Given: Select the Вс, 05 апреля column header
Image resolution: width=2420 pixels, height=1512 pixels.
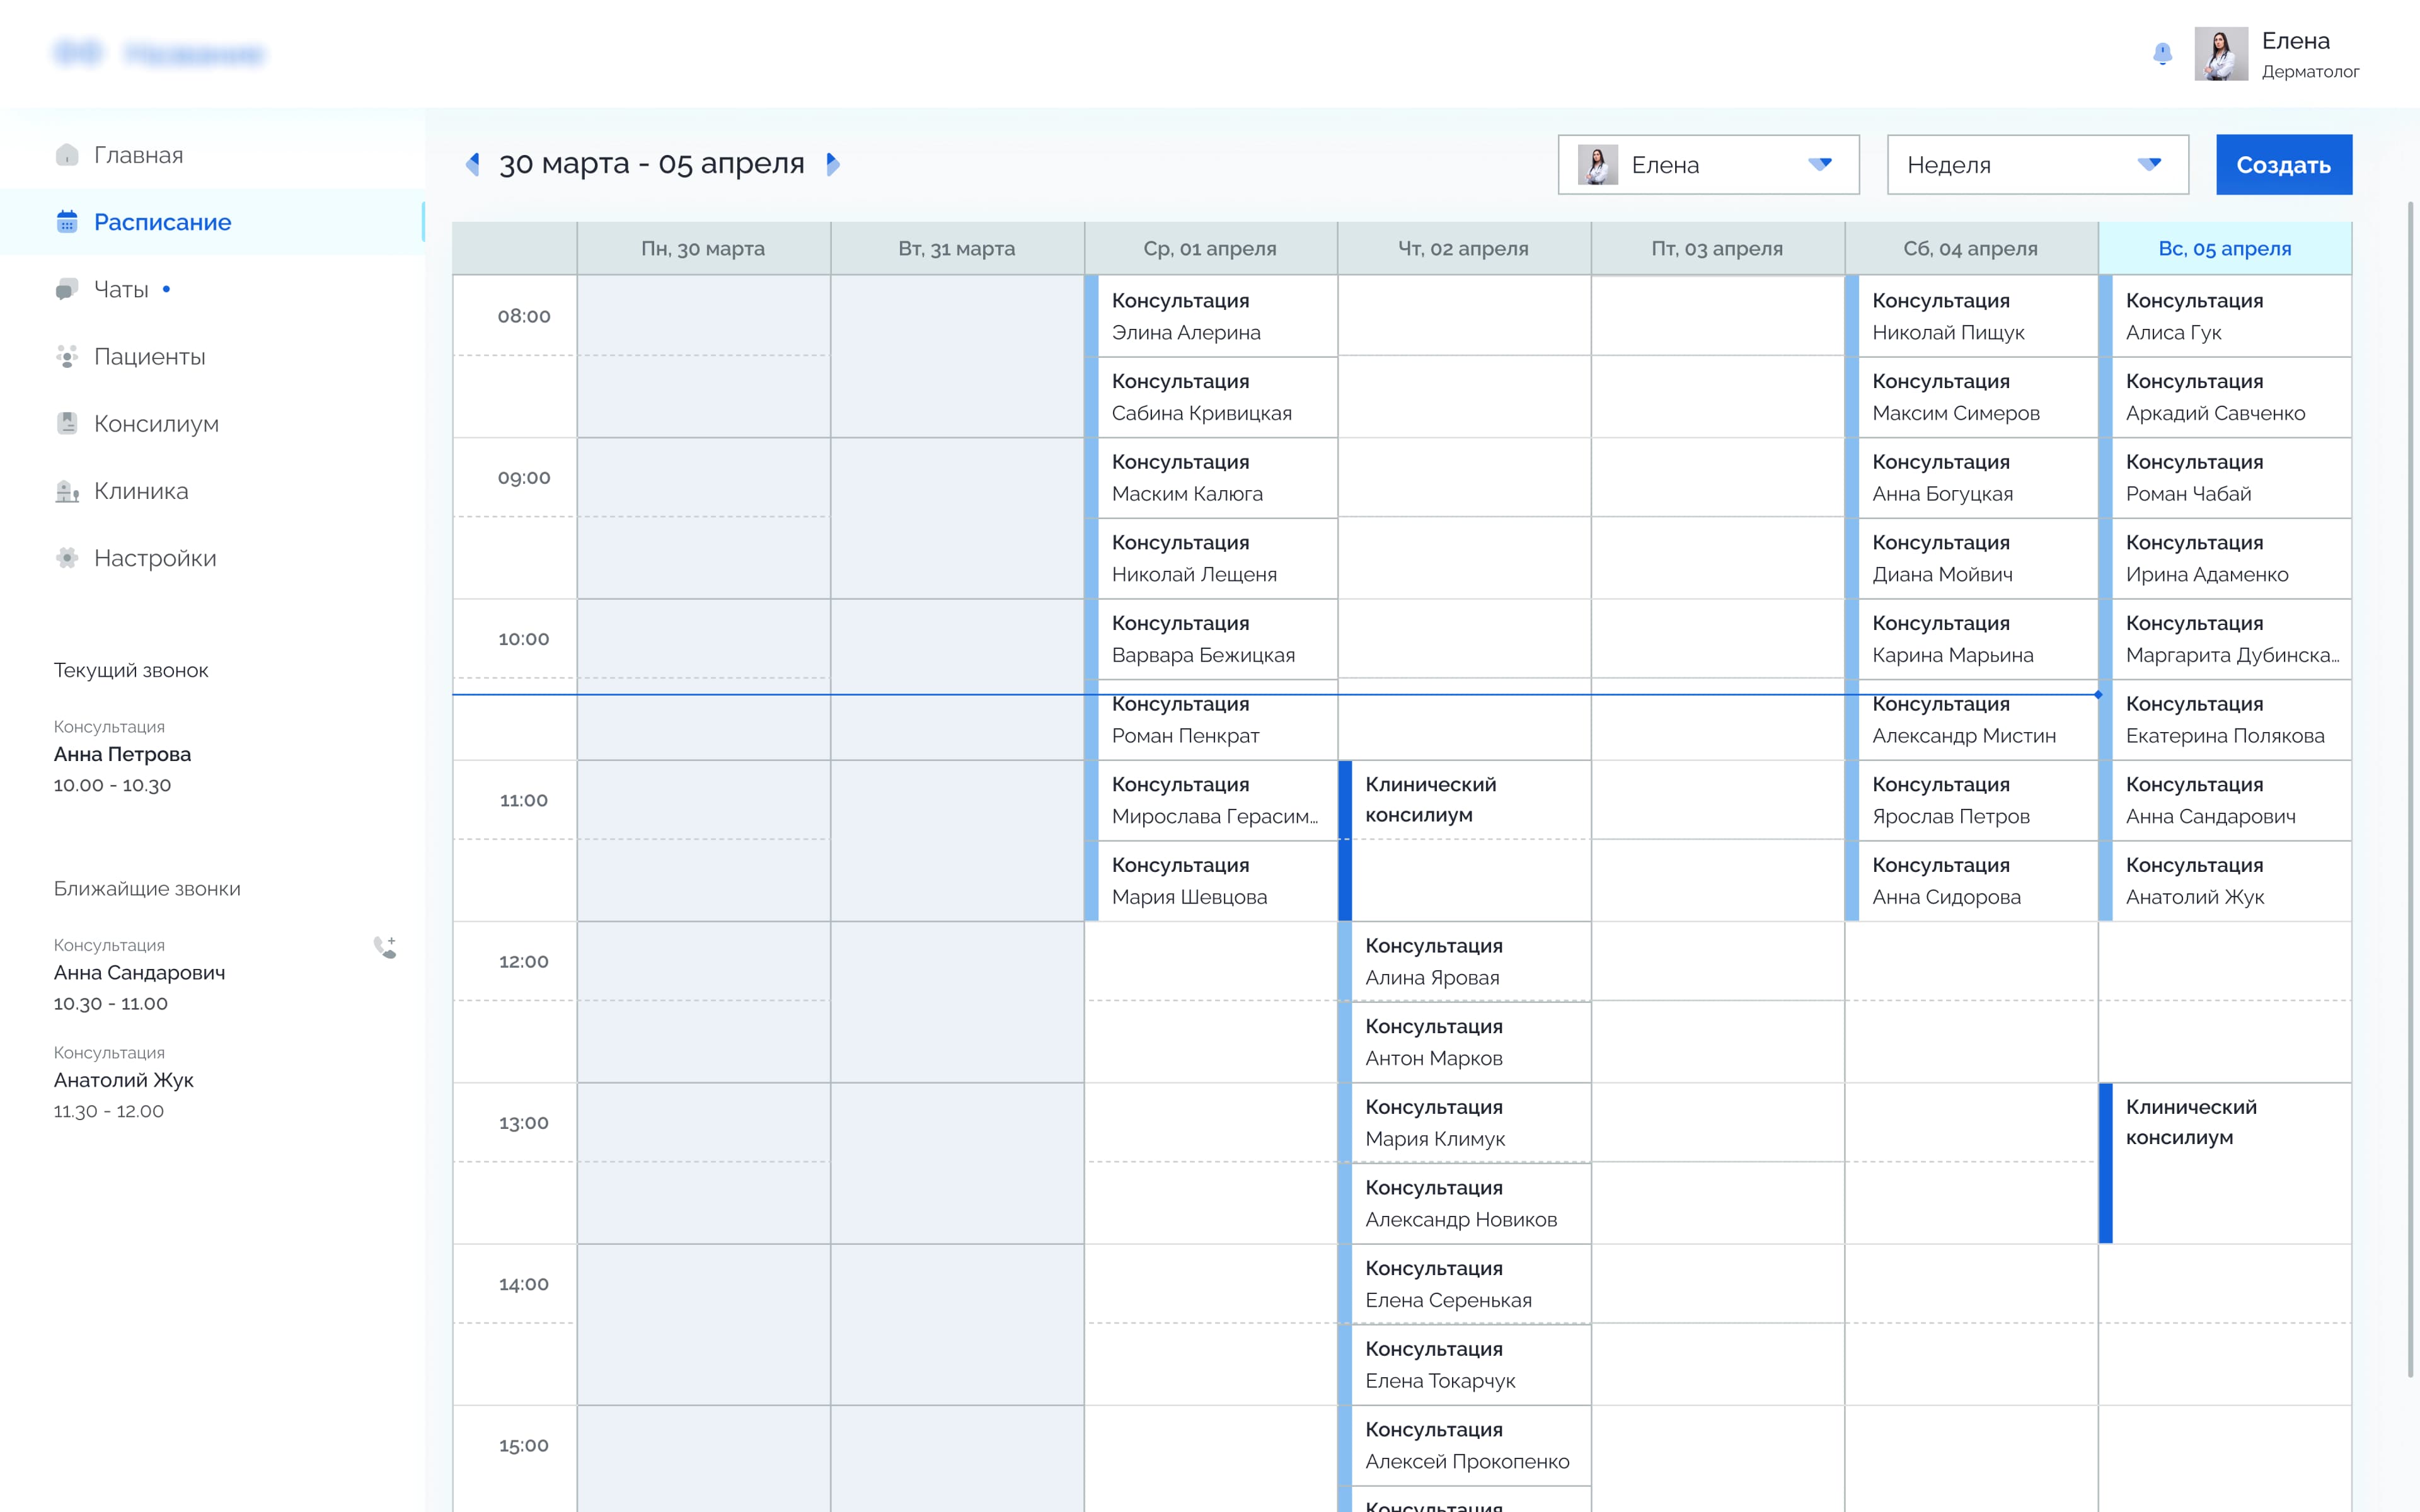Looking at the screenshot, I should 2224,249.
